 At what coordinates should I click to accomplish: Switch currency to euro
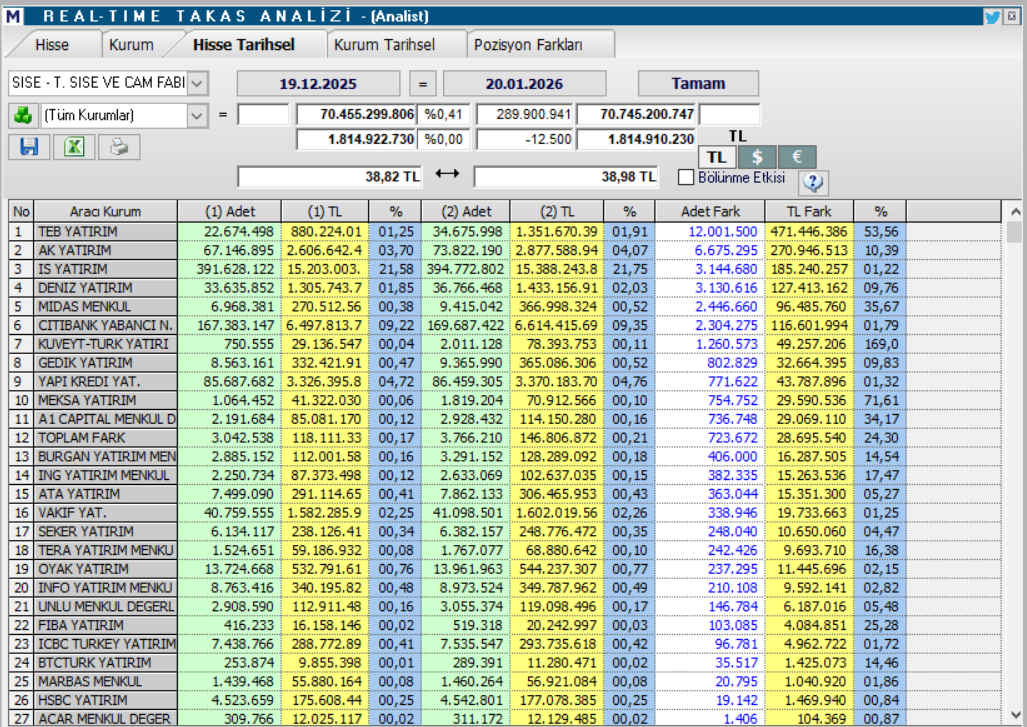pos(797,157)
